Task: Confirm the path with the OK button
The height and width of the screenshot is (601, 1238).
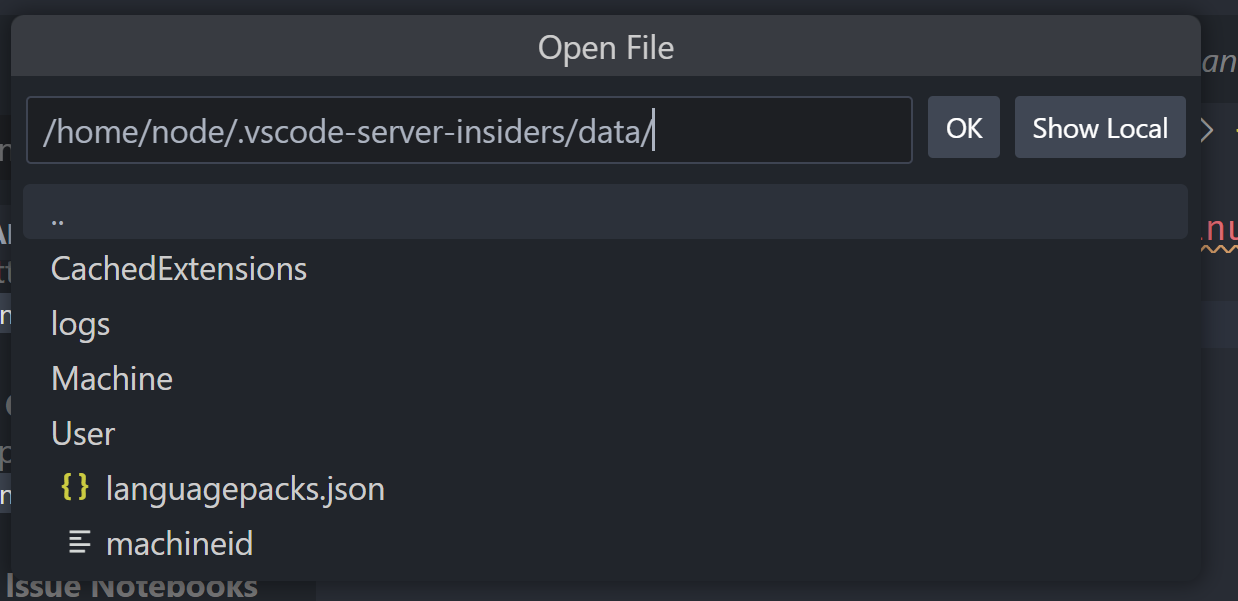Action: coord(963,127)
